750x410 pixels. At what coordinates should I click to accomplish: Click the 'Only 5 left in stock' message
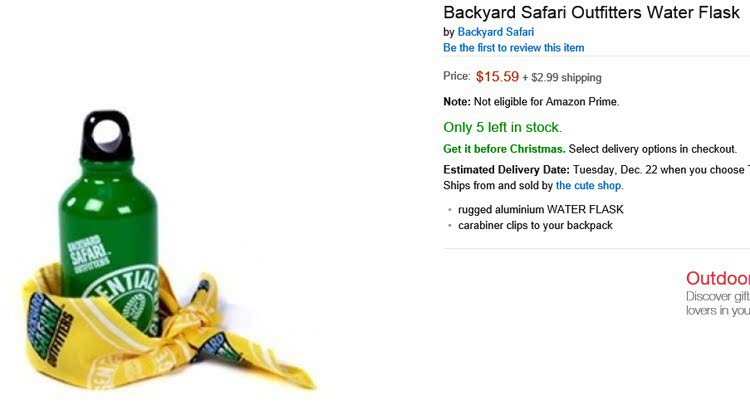tap(502, 127)
